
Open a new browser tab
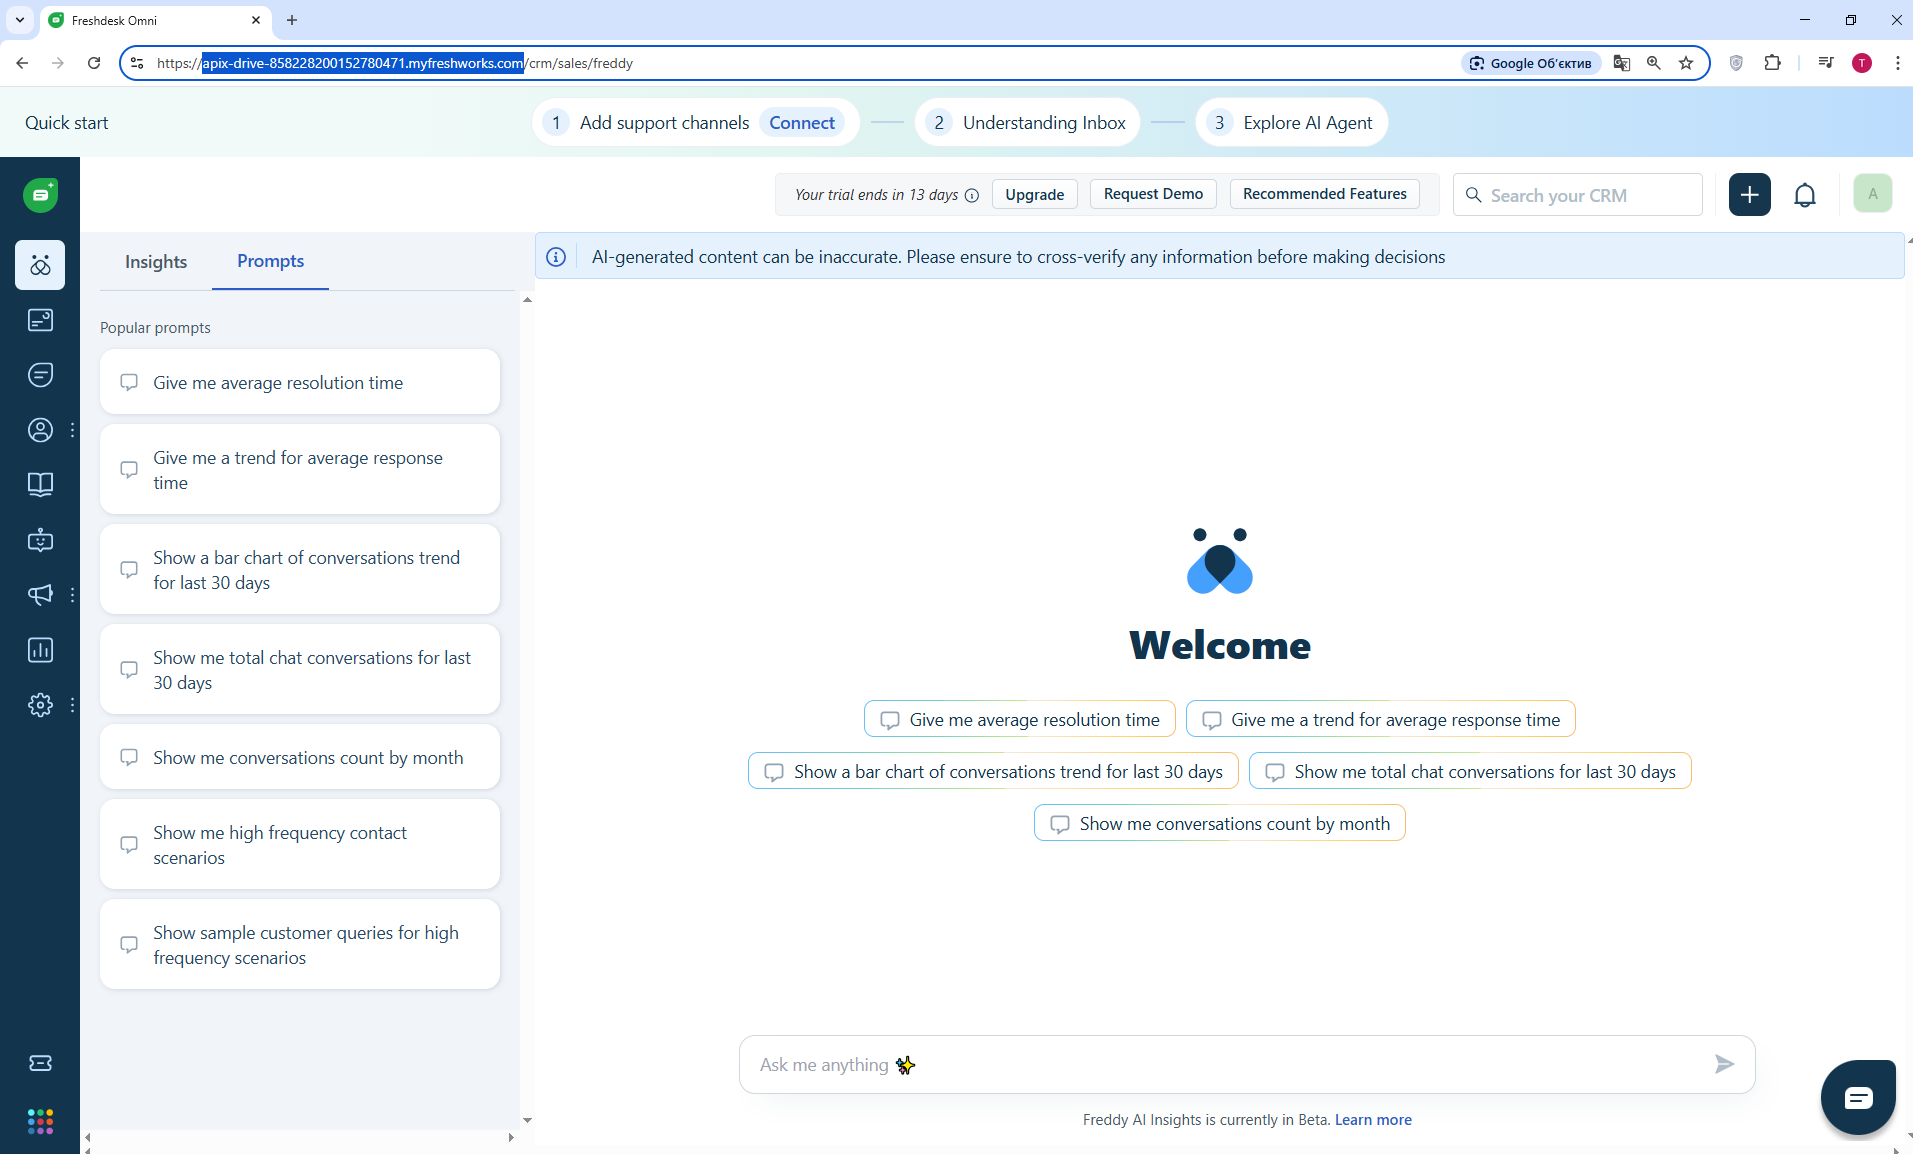pyautogui.click(x=292, y=20)
